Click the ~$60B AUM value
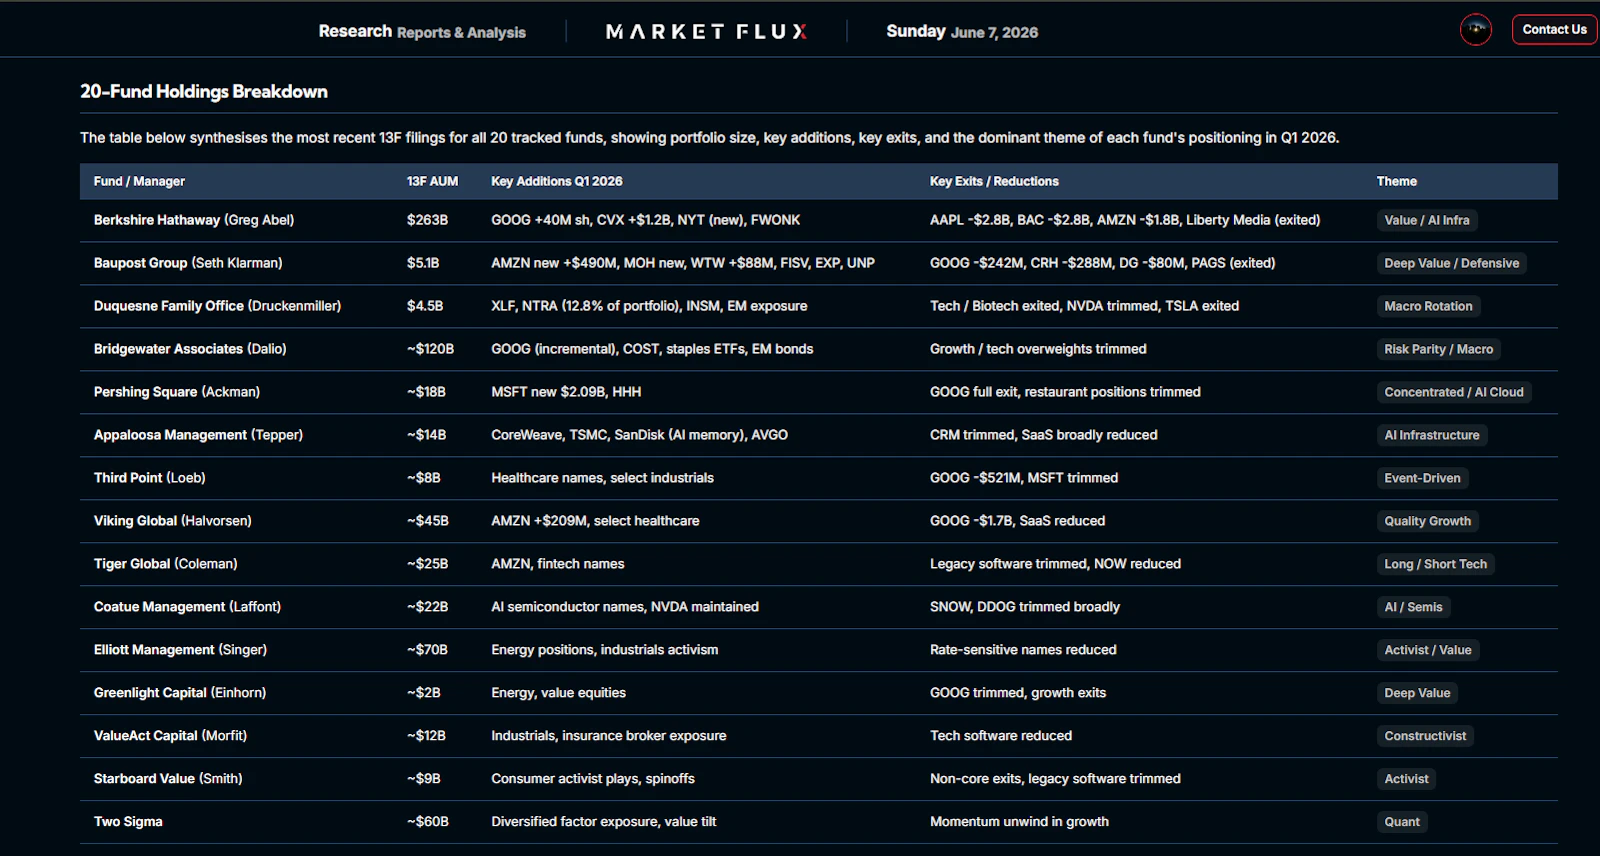 (x=428, y=822)
